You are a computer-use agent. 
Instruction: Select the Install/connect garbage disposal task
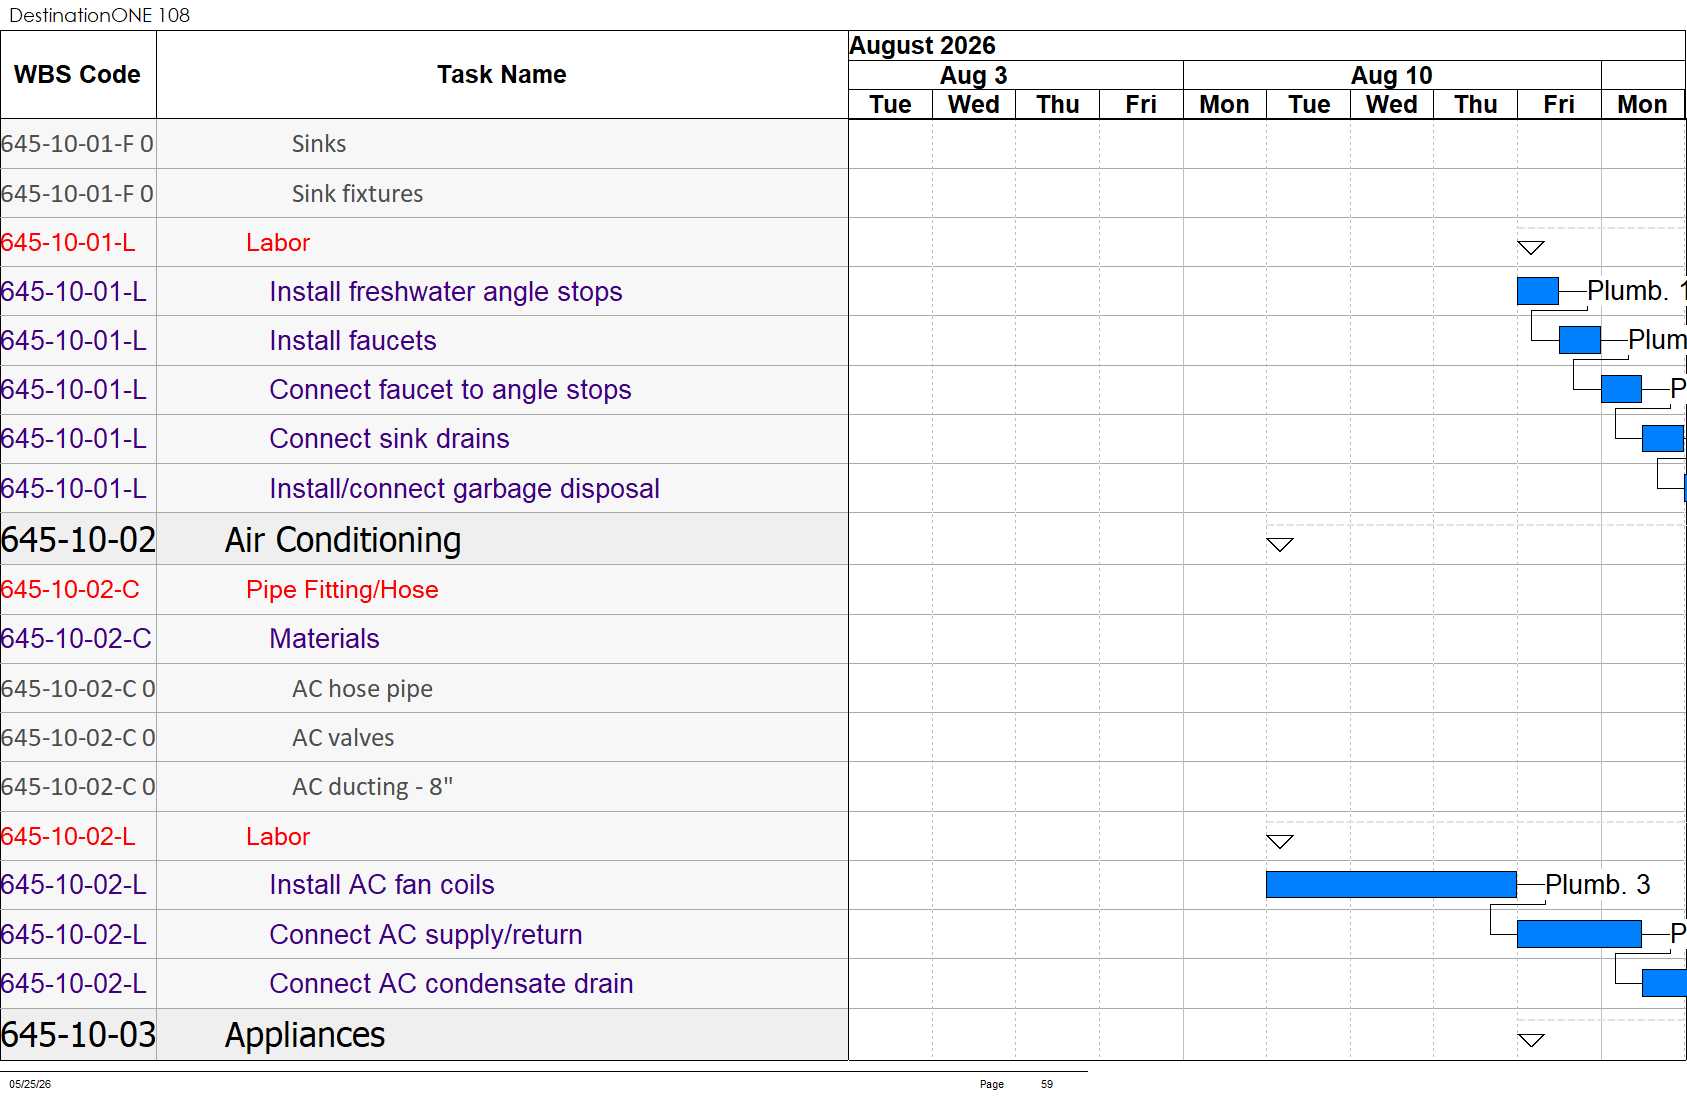(x=464, y=488)
